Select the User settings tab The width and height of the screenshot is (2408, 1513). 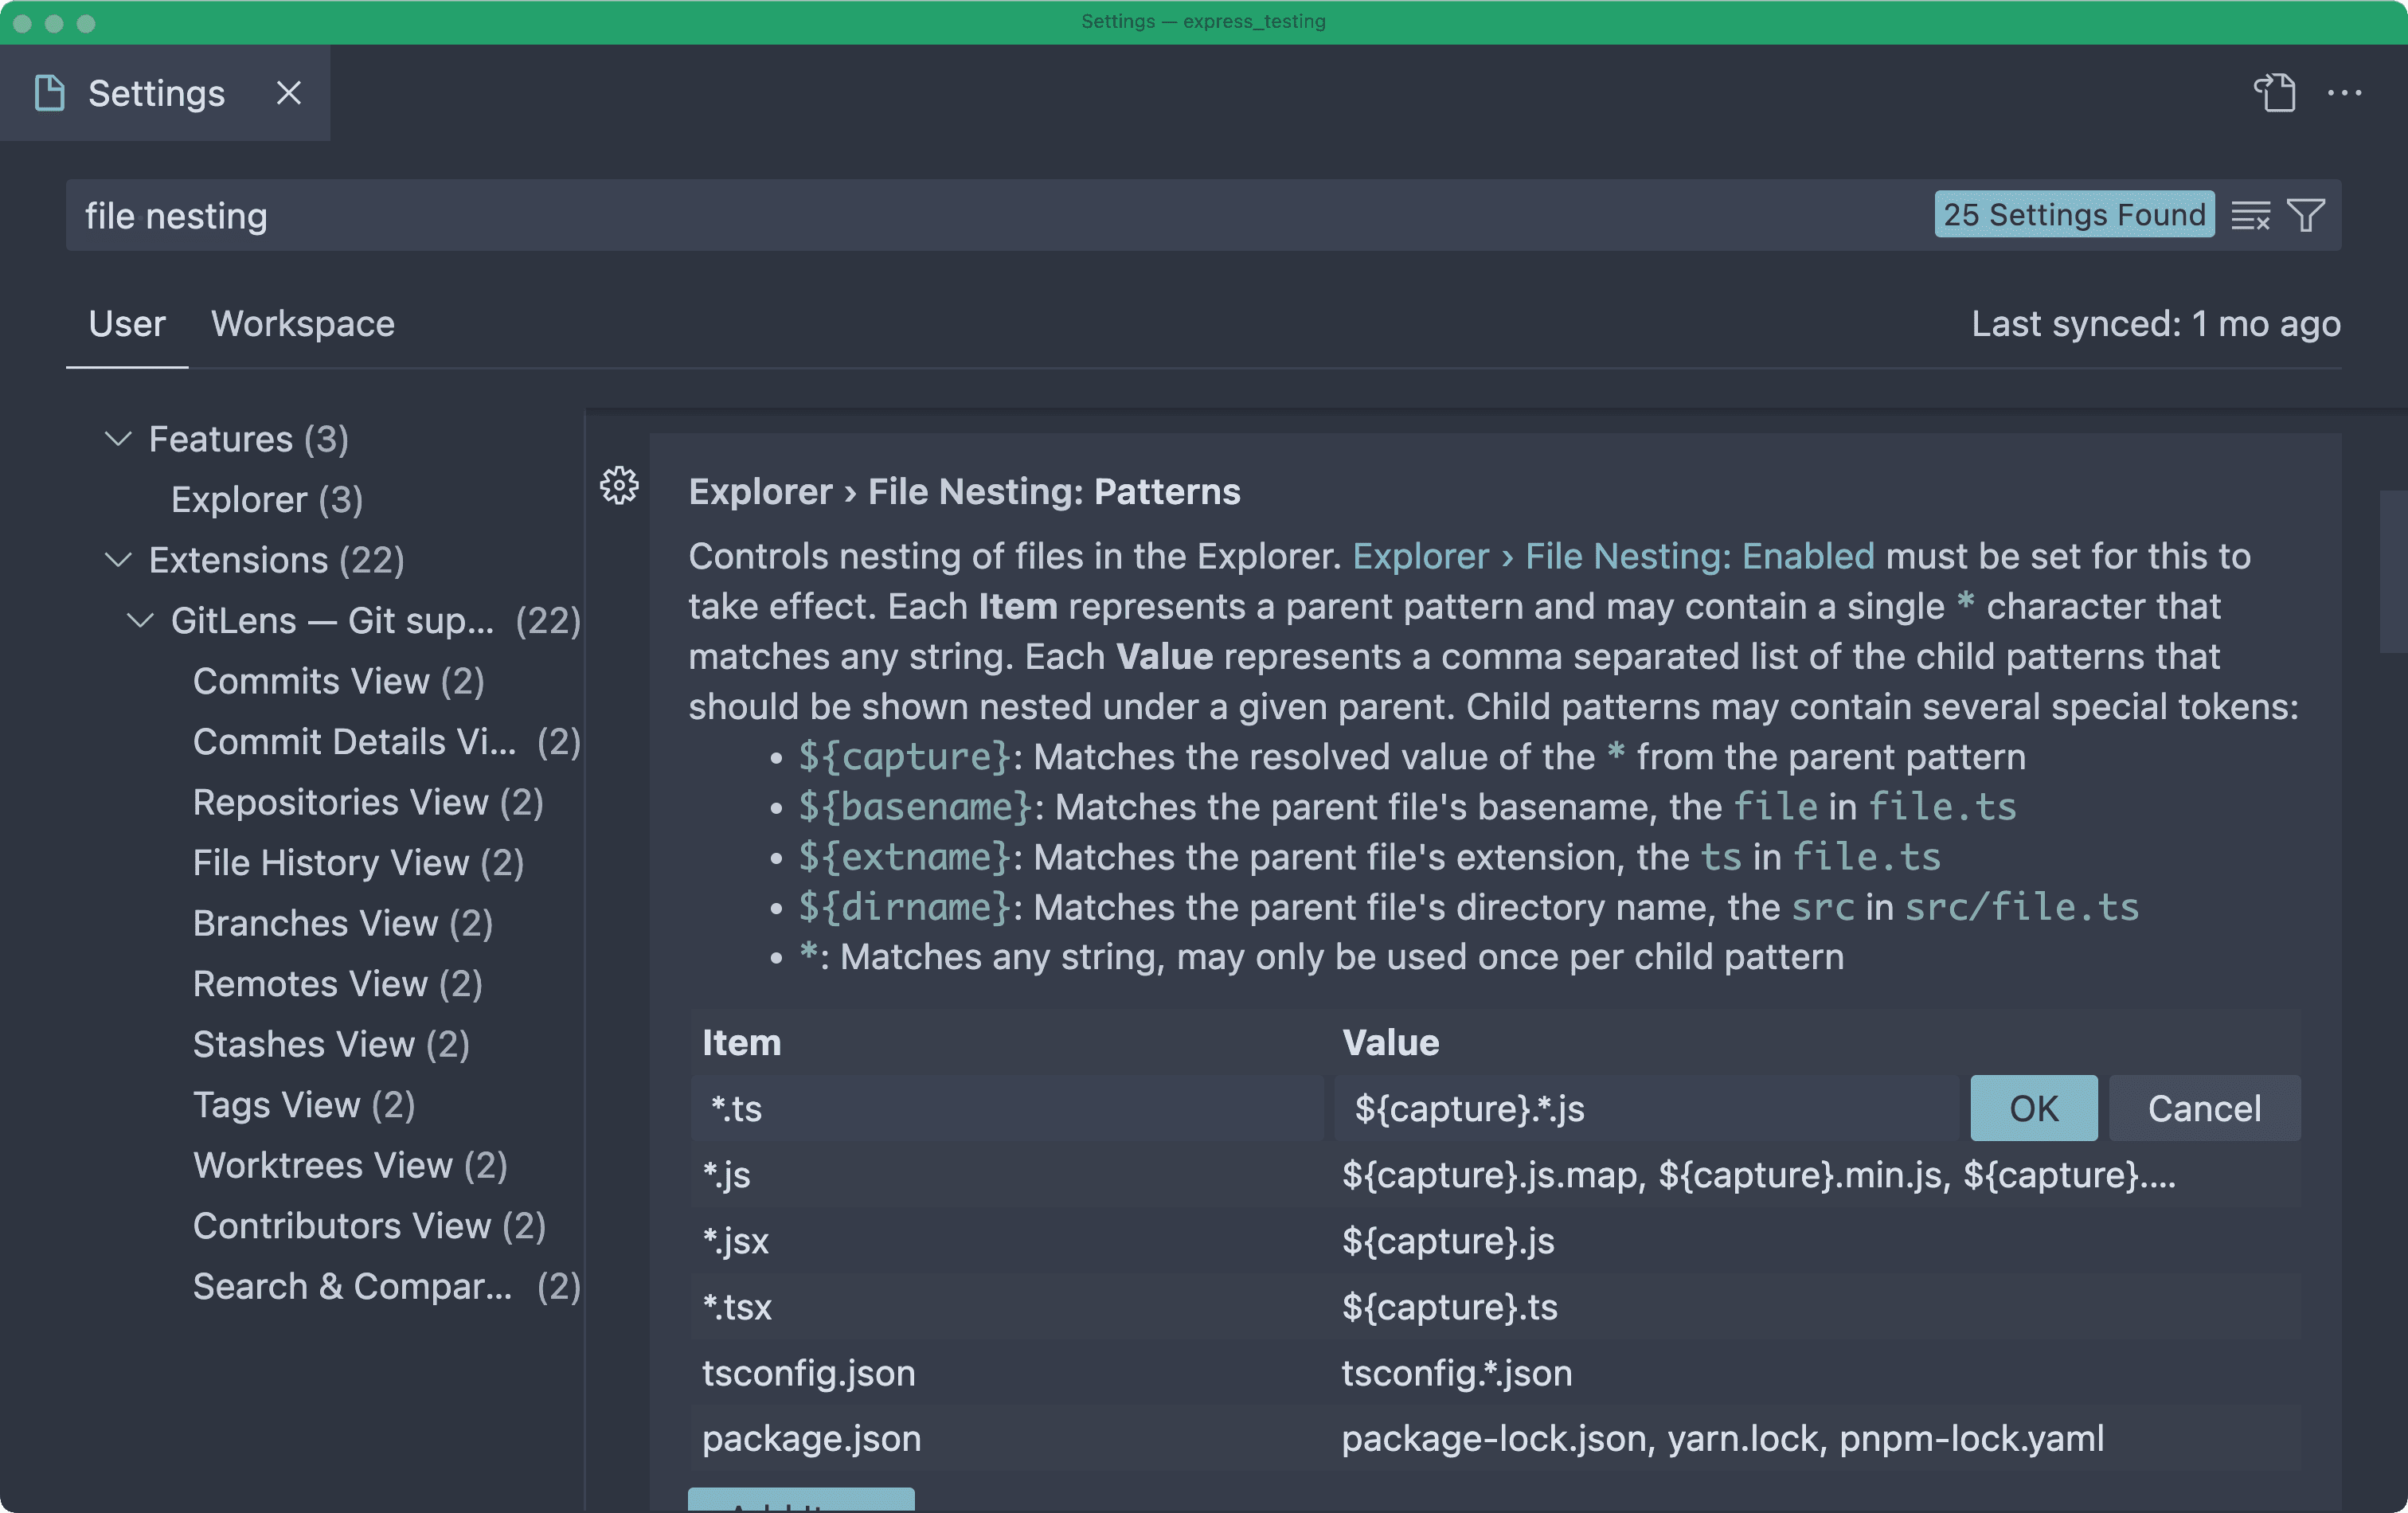point(126,323)
